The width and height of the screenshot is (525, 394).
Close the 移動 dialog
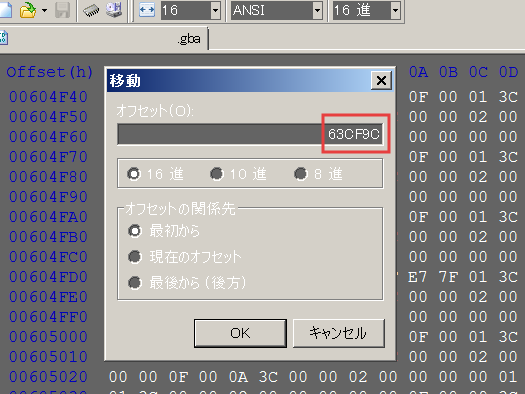(381, 80)
